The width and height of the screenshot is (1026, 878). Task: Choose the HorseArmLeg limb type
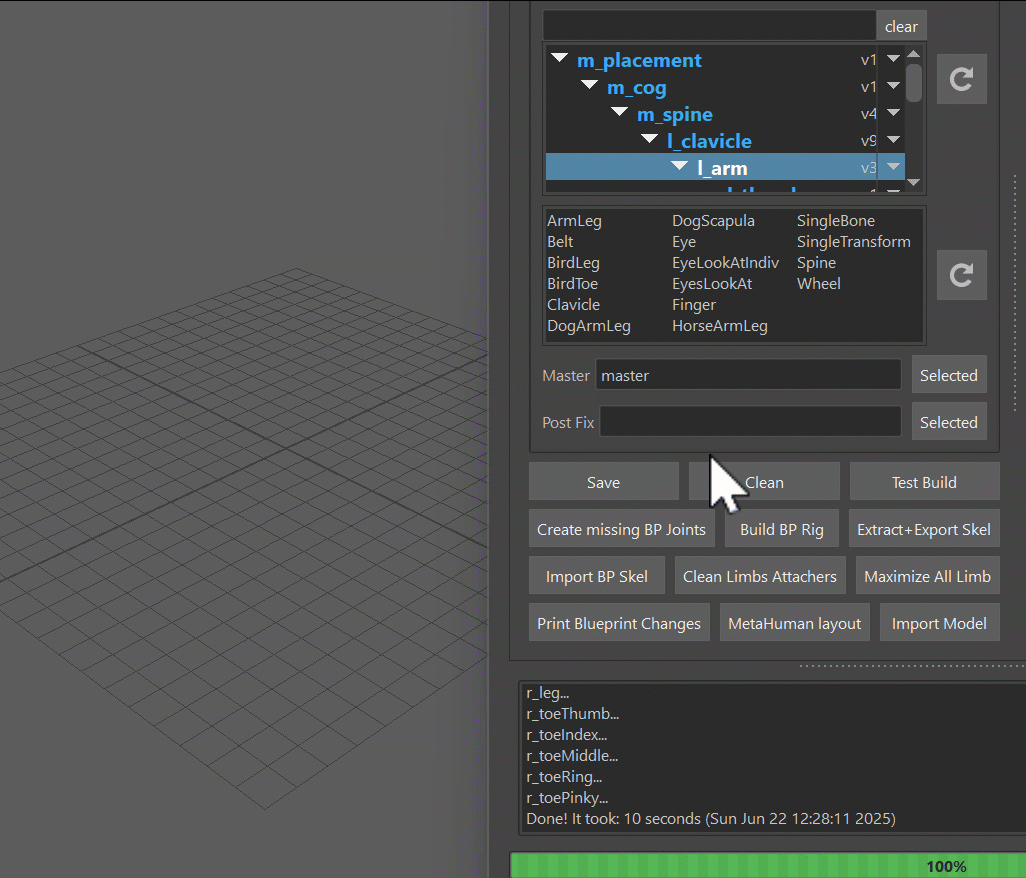tap(720, 326)
